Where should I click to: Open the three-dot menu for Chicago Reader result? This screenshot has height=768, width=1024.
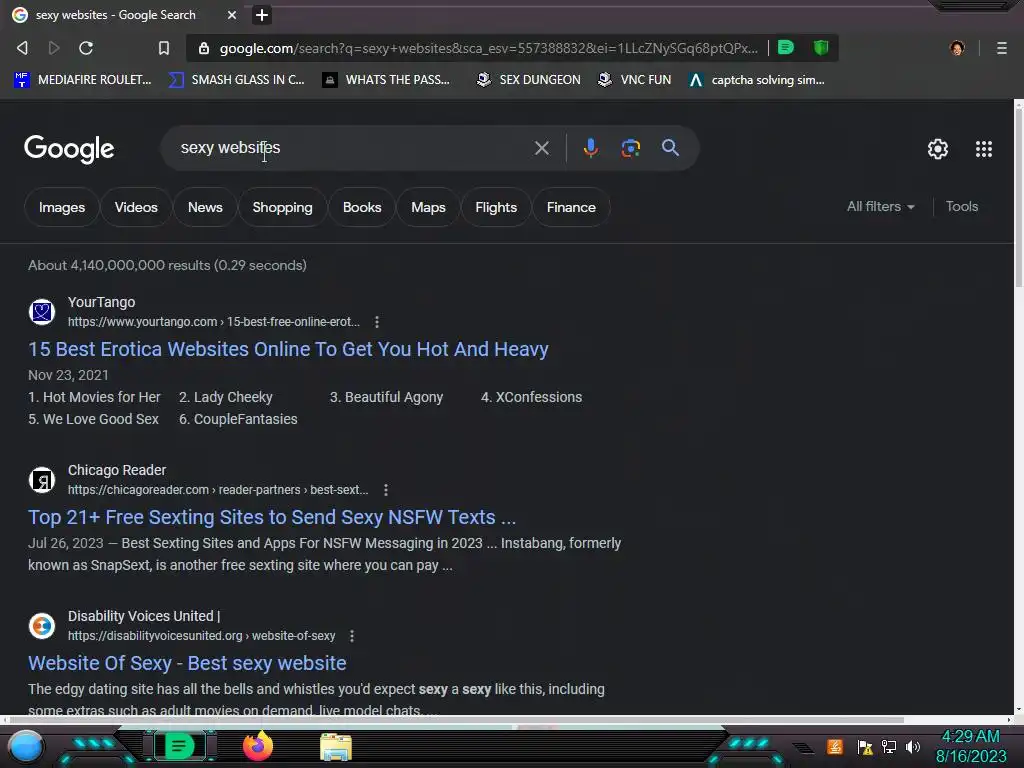(386, 490)
